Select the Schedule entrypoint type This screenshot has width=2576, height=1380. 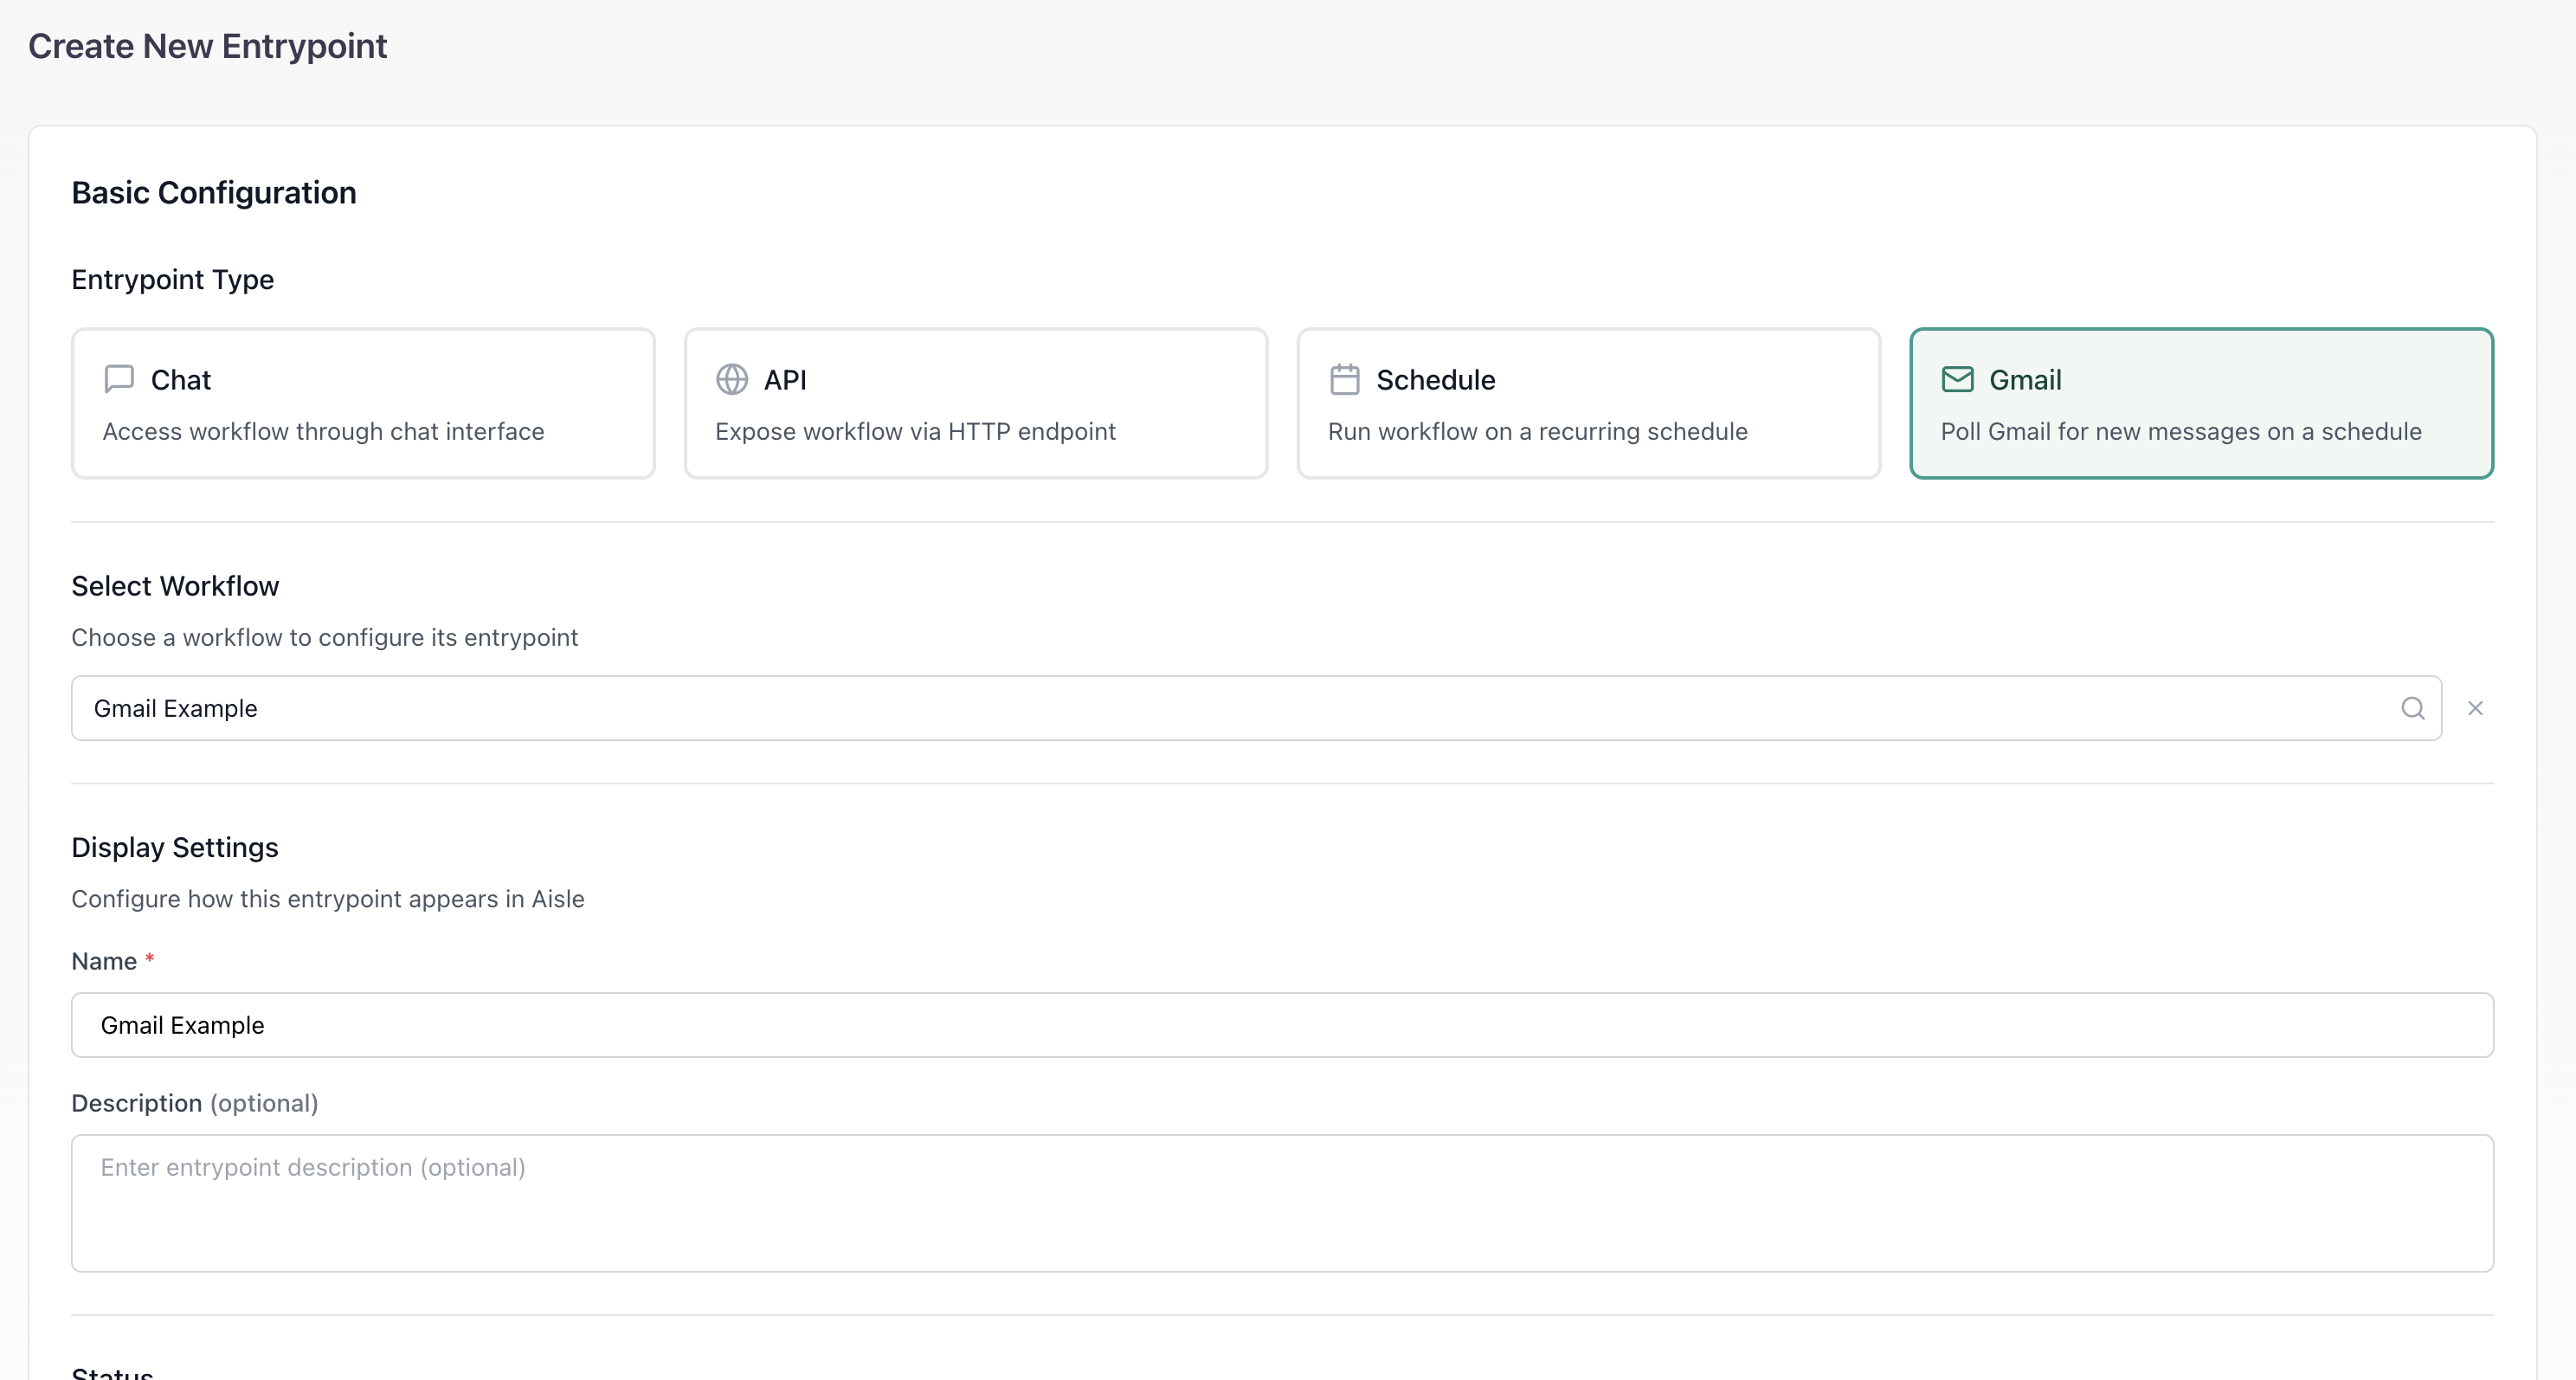(1588, 403)
